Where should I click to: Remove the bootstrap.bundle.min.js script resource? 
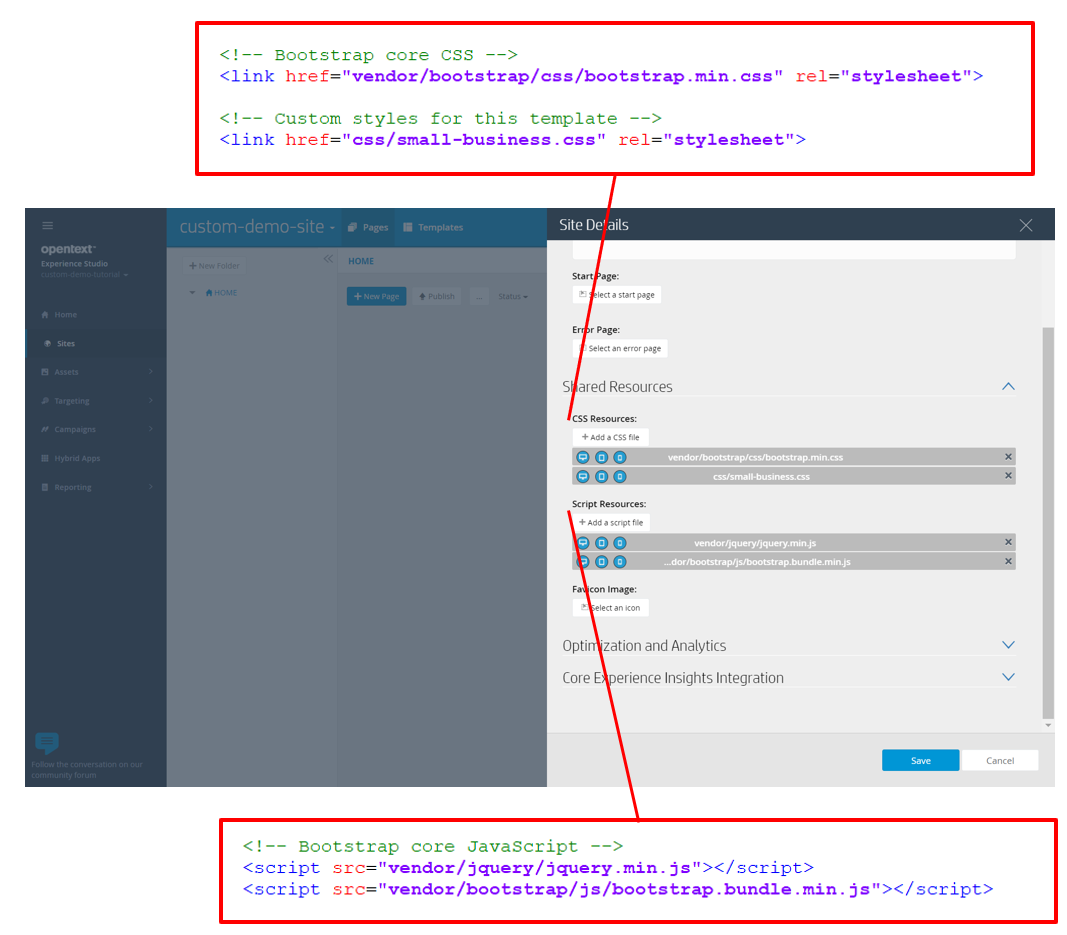pyautogui.click(x=1008, y=561)
